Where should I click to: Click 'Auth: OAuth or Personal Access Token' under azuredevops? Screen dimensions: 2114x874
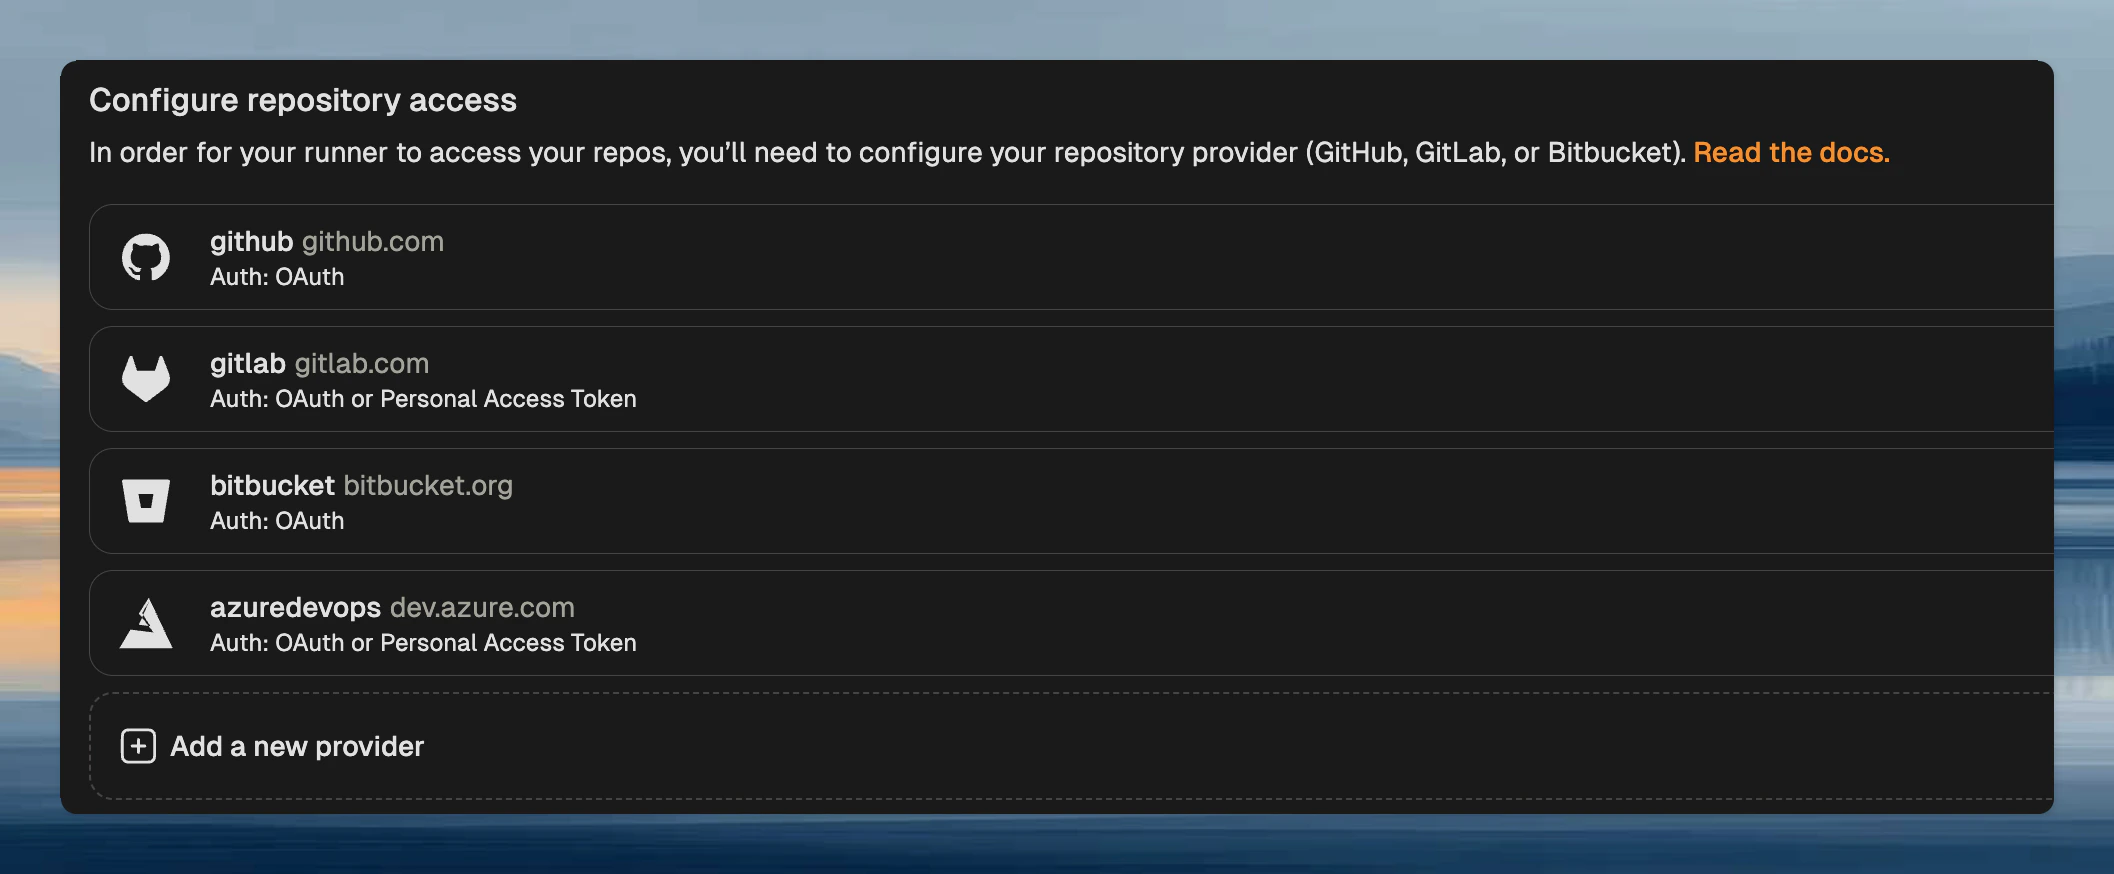click(423, 643)
